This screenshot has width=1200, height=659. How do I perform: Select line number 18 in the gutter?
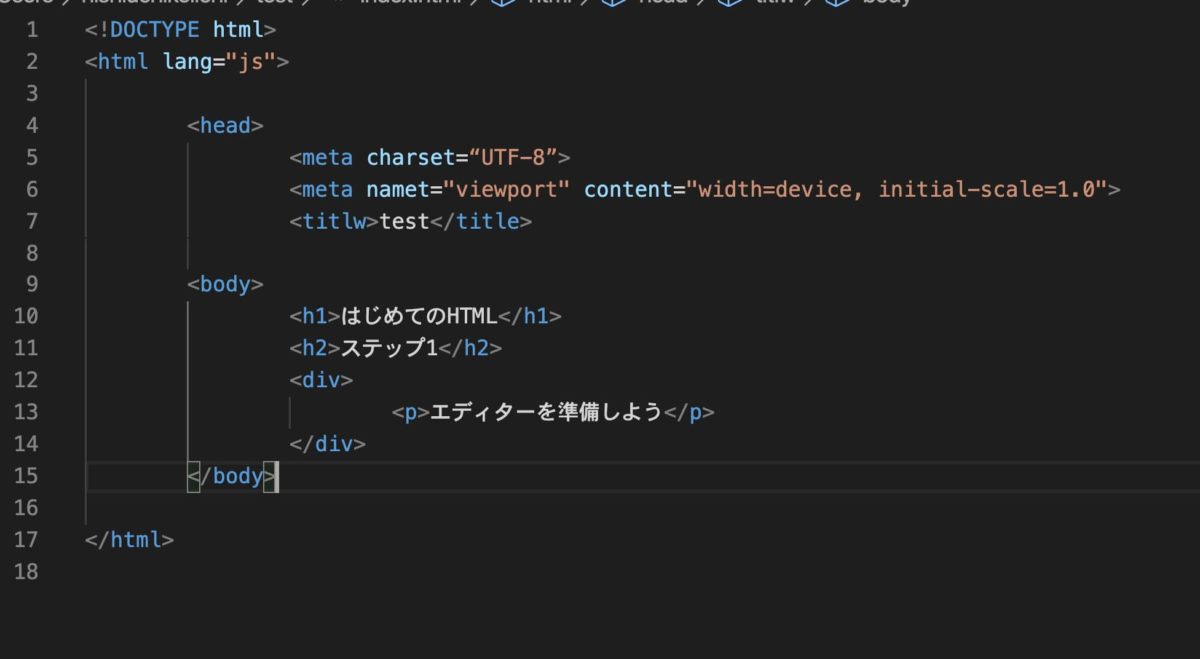click(26, 572)
